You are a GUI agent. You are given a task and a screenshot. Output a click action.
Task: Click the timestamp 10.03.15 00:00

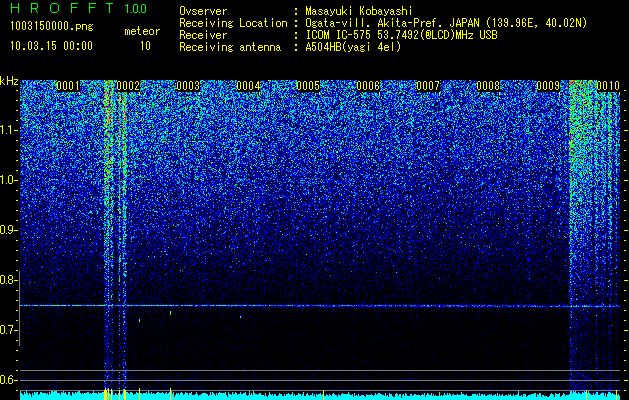51,46
